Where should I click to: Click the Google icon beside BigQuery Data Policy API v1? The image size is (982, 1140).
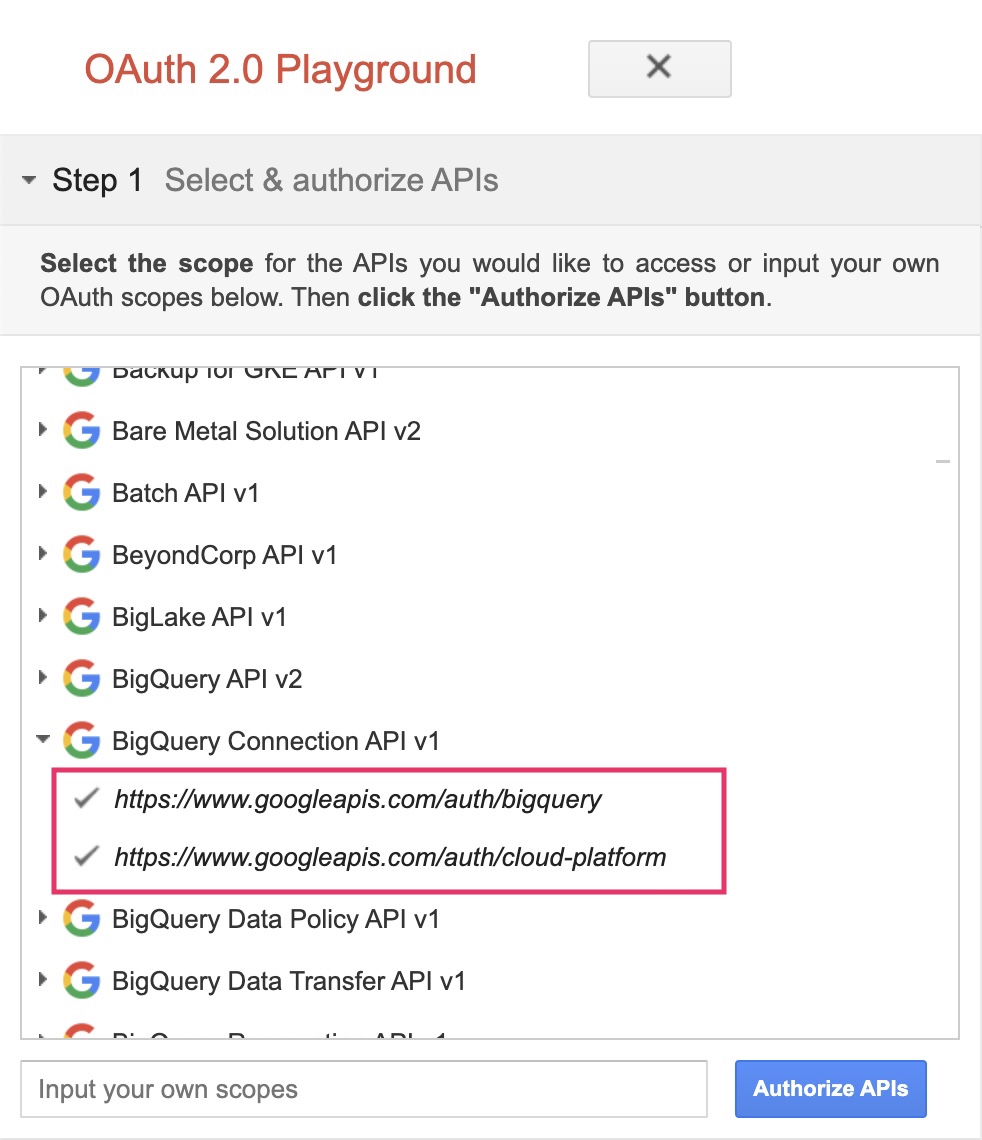tap(81, 918)
